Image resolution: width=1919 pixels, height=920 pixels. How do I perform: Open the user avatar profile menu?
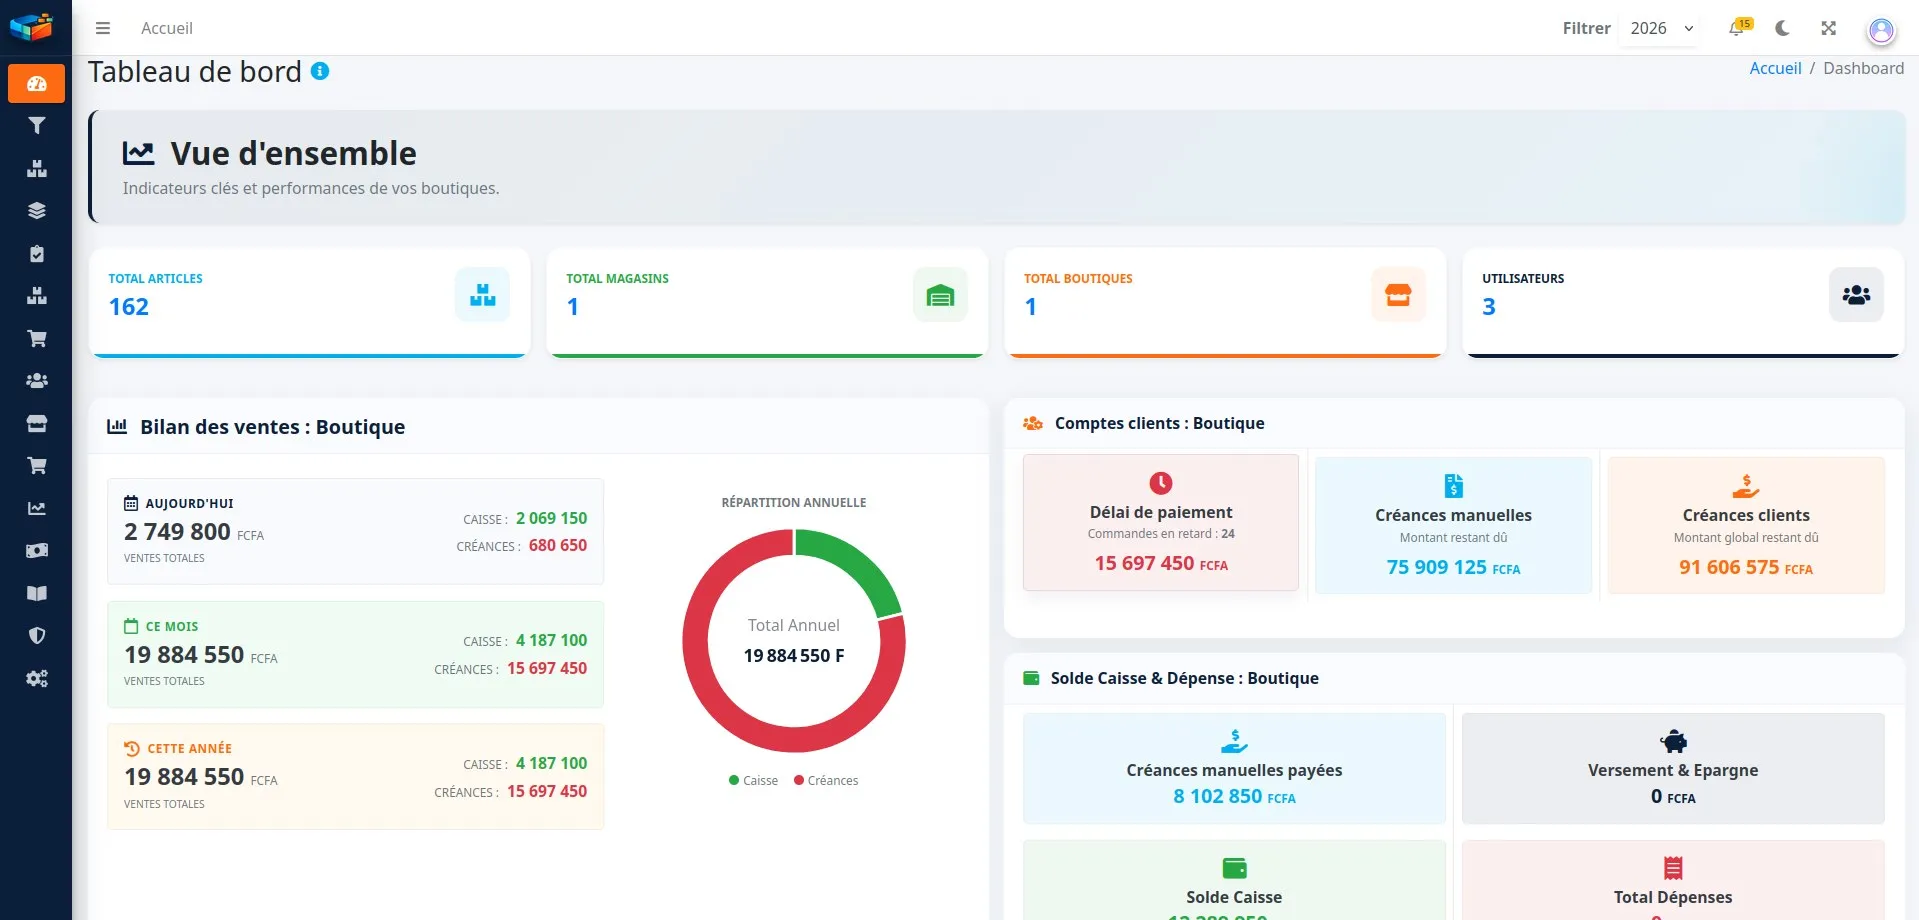[1881, 30]
